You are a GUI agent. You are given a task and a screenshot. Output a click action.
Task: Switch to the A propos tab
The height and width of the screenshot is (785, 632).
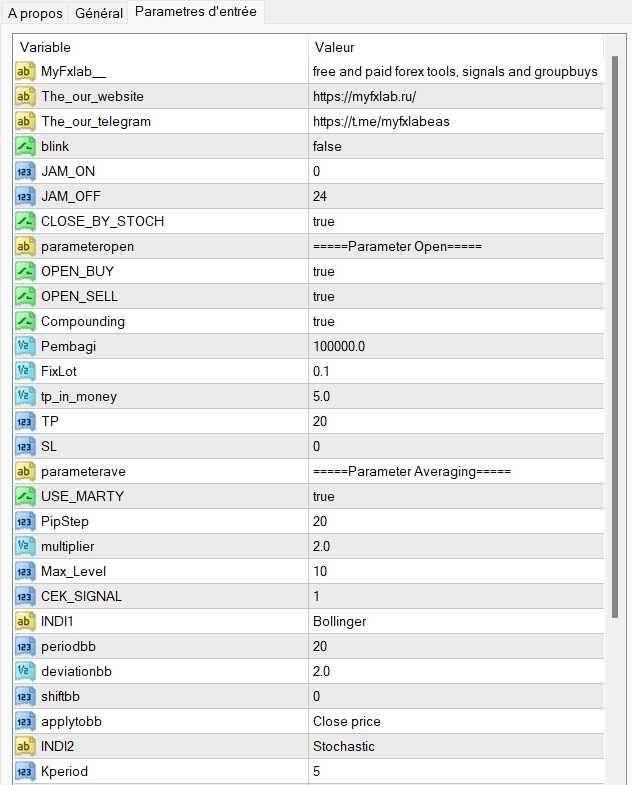tap(35, 14)
